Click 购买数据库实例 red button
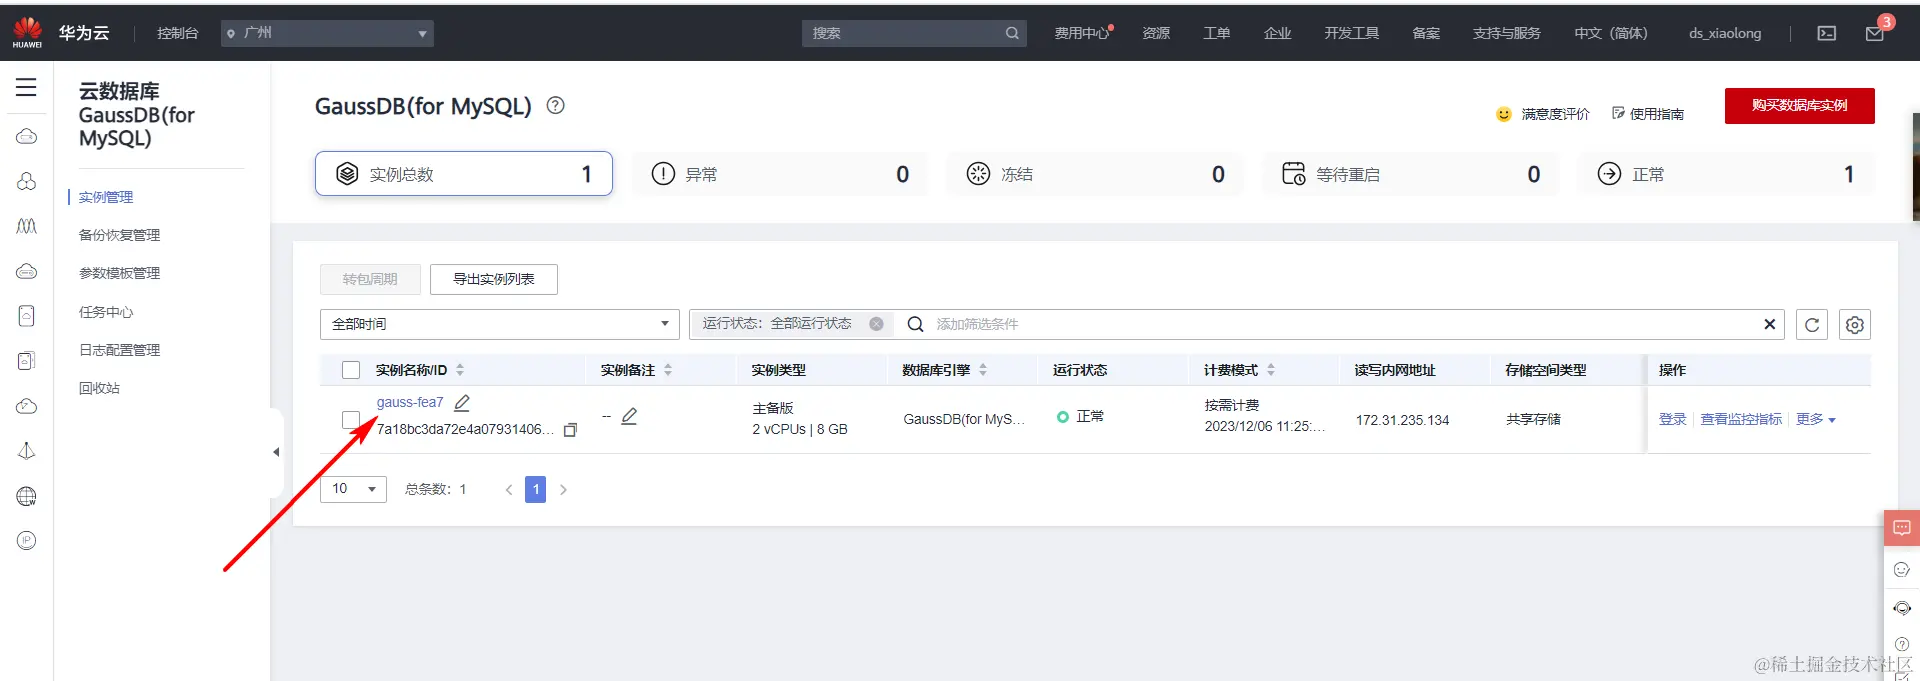Image resolution: width=1920 pixels, height=681 pixels. (x=1799, y=105)
